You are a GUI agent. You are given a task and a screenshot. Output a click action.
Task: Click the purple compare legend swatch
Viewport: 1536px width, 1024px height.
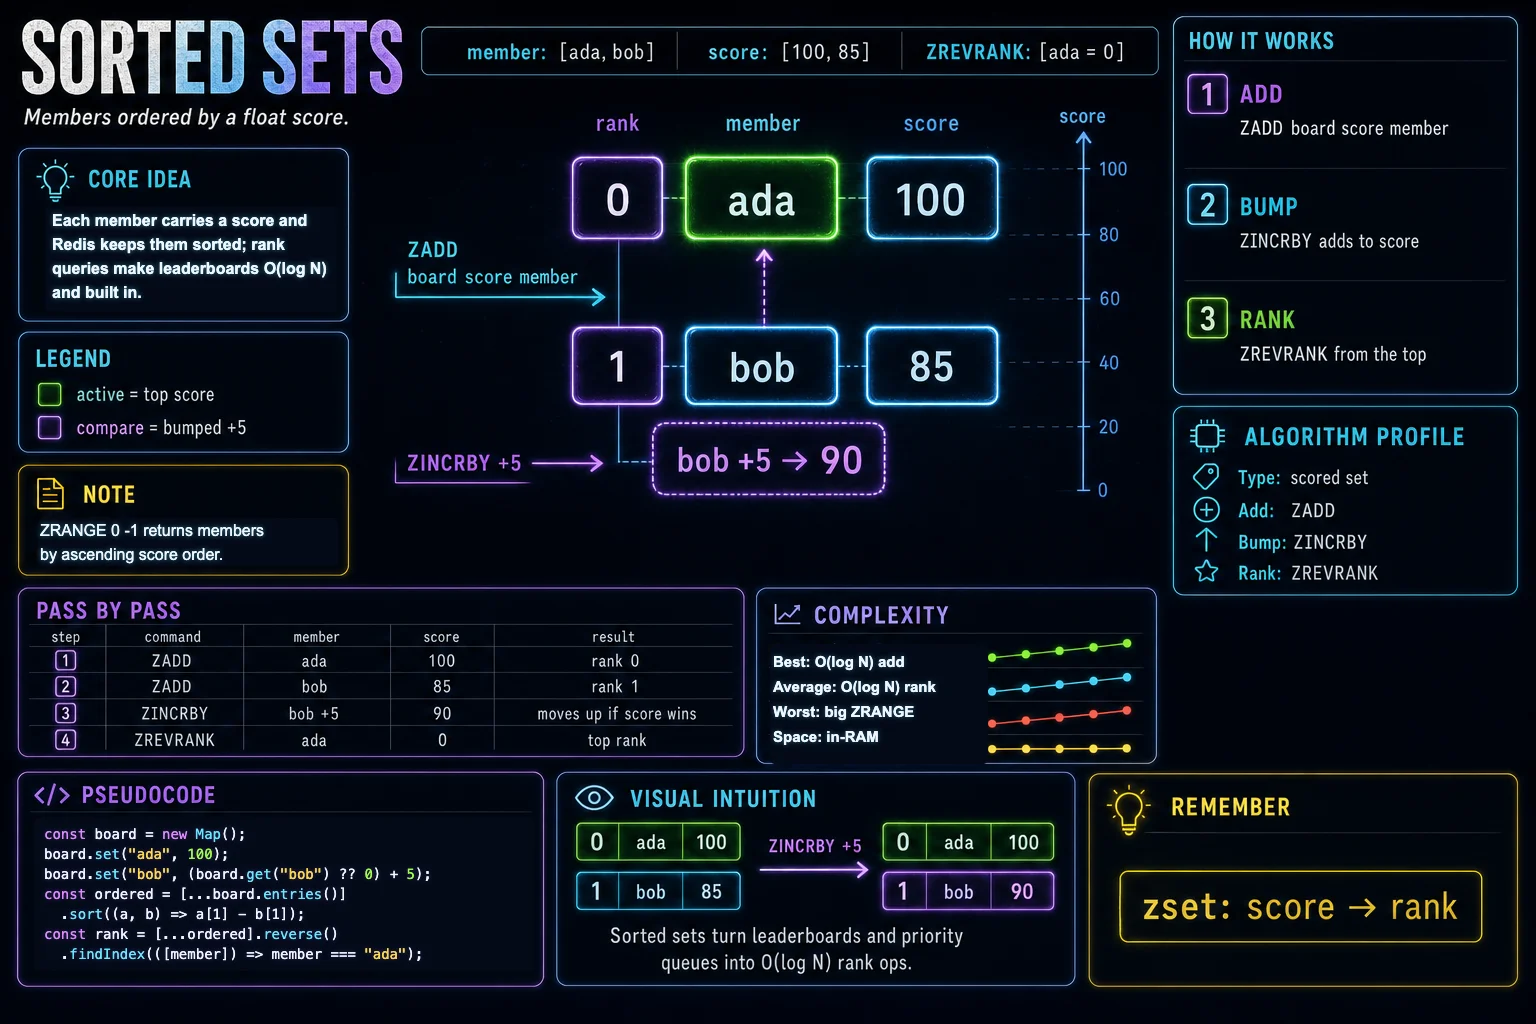pyautogui.click(x=50, y=428)
